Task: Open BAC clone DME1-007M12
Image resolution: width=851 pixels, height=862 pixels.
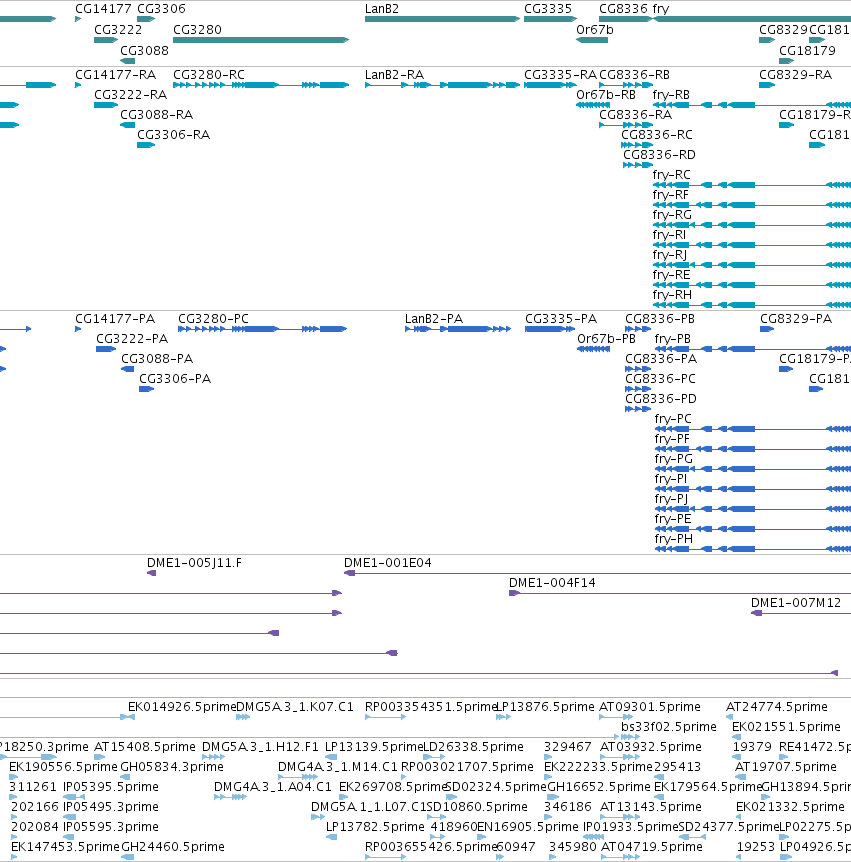Action: [795, 603]
